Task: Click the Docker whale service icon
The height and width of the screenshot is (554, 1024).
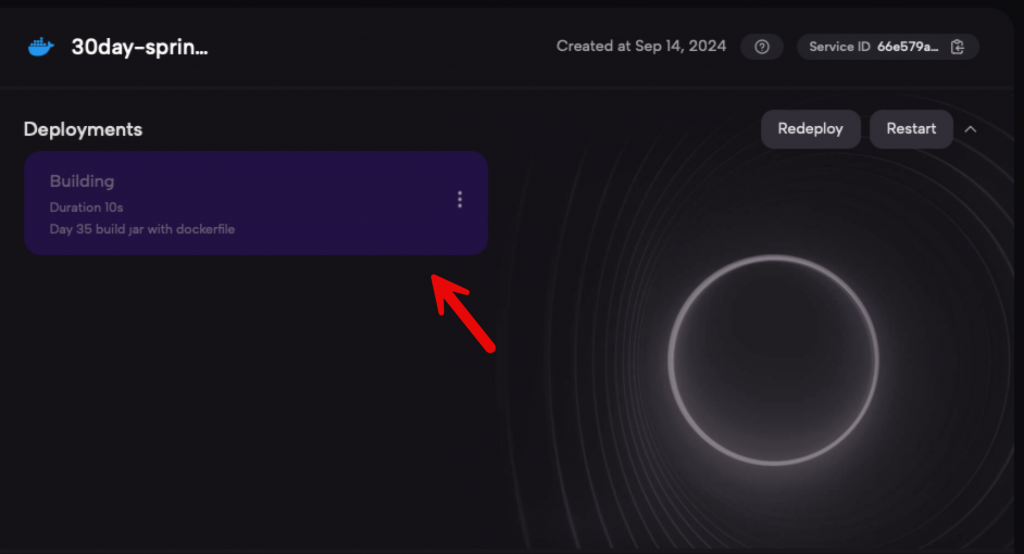Action: tap(40, 47)
